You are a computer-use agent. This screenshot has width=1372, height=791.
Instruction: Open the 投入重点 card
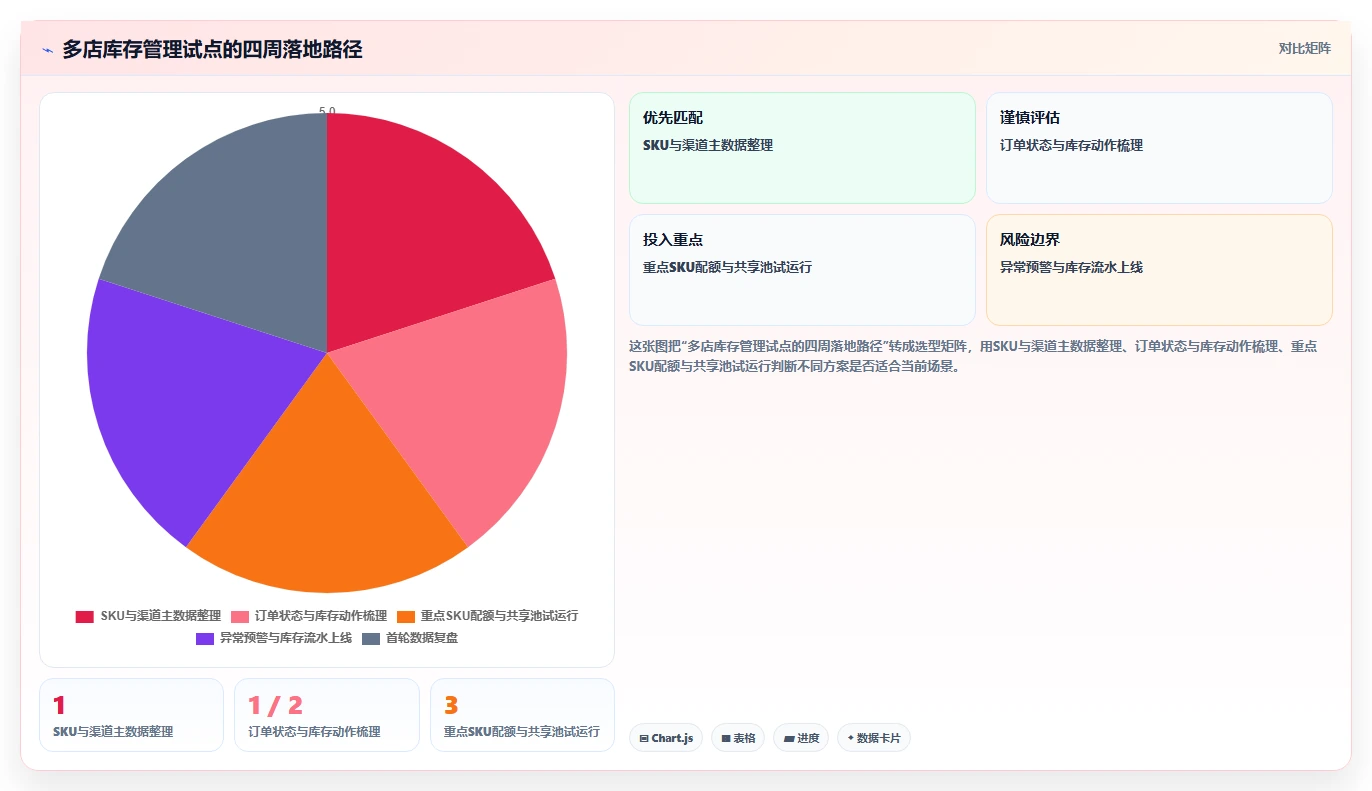click(802, 270)
